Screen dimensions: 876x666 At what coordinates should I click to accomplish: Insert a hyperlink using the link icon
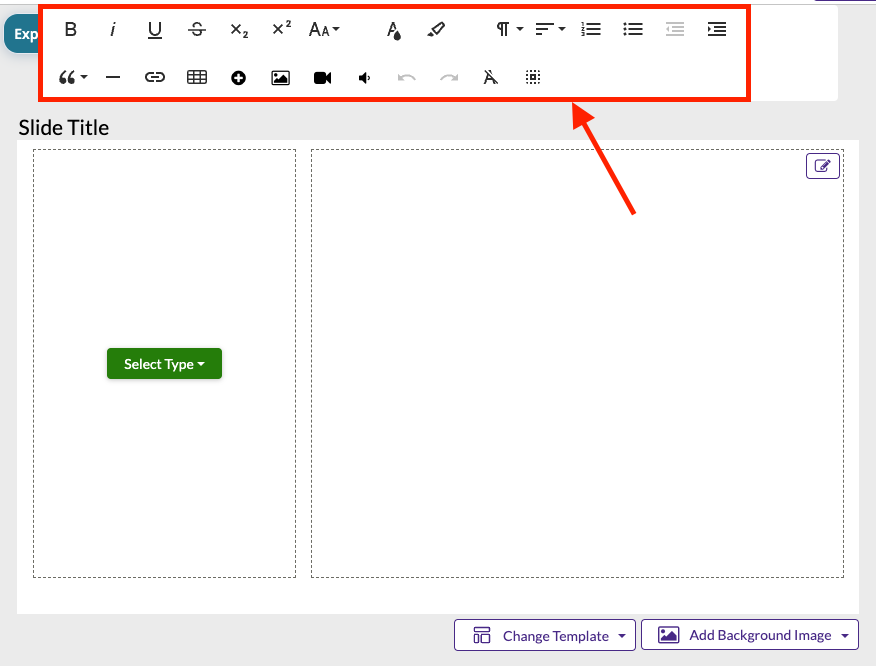(x=154, y=77)
